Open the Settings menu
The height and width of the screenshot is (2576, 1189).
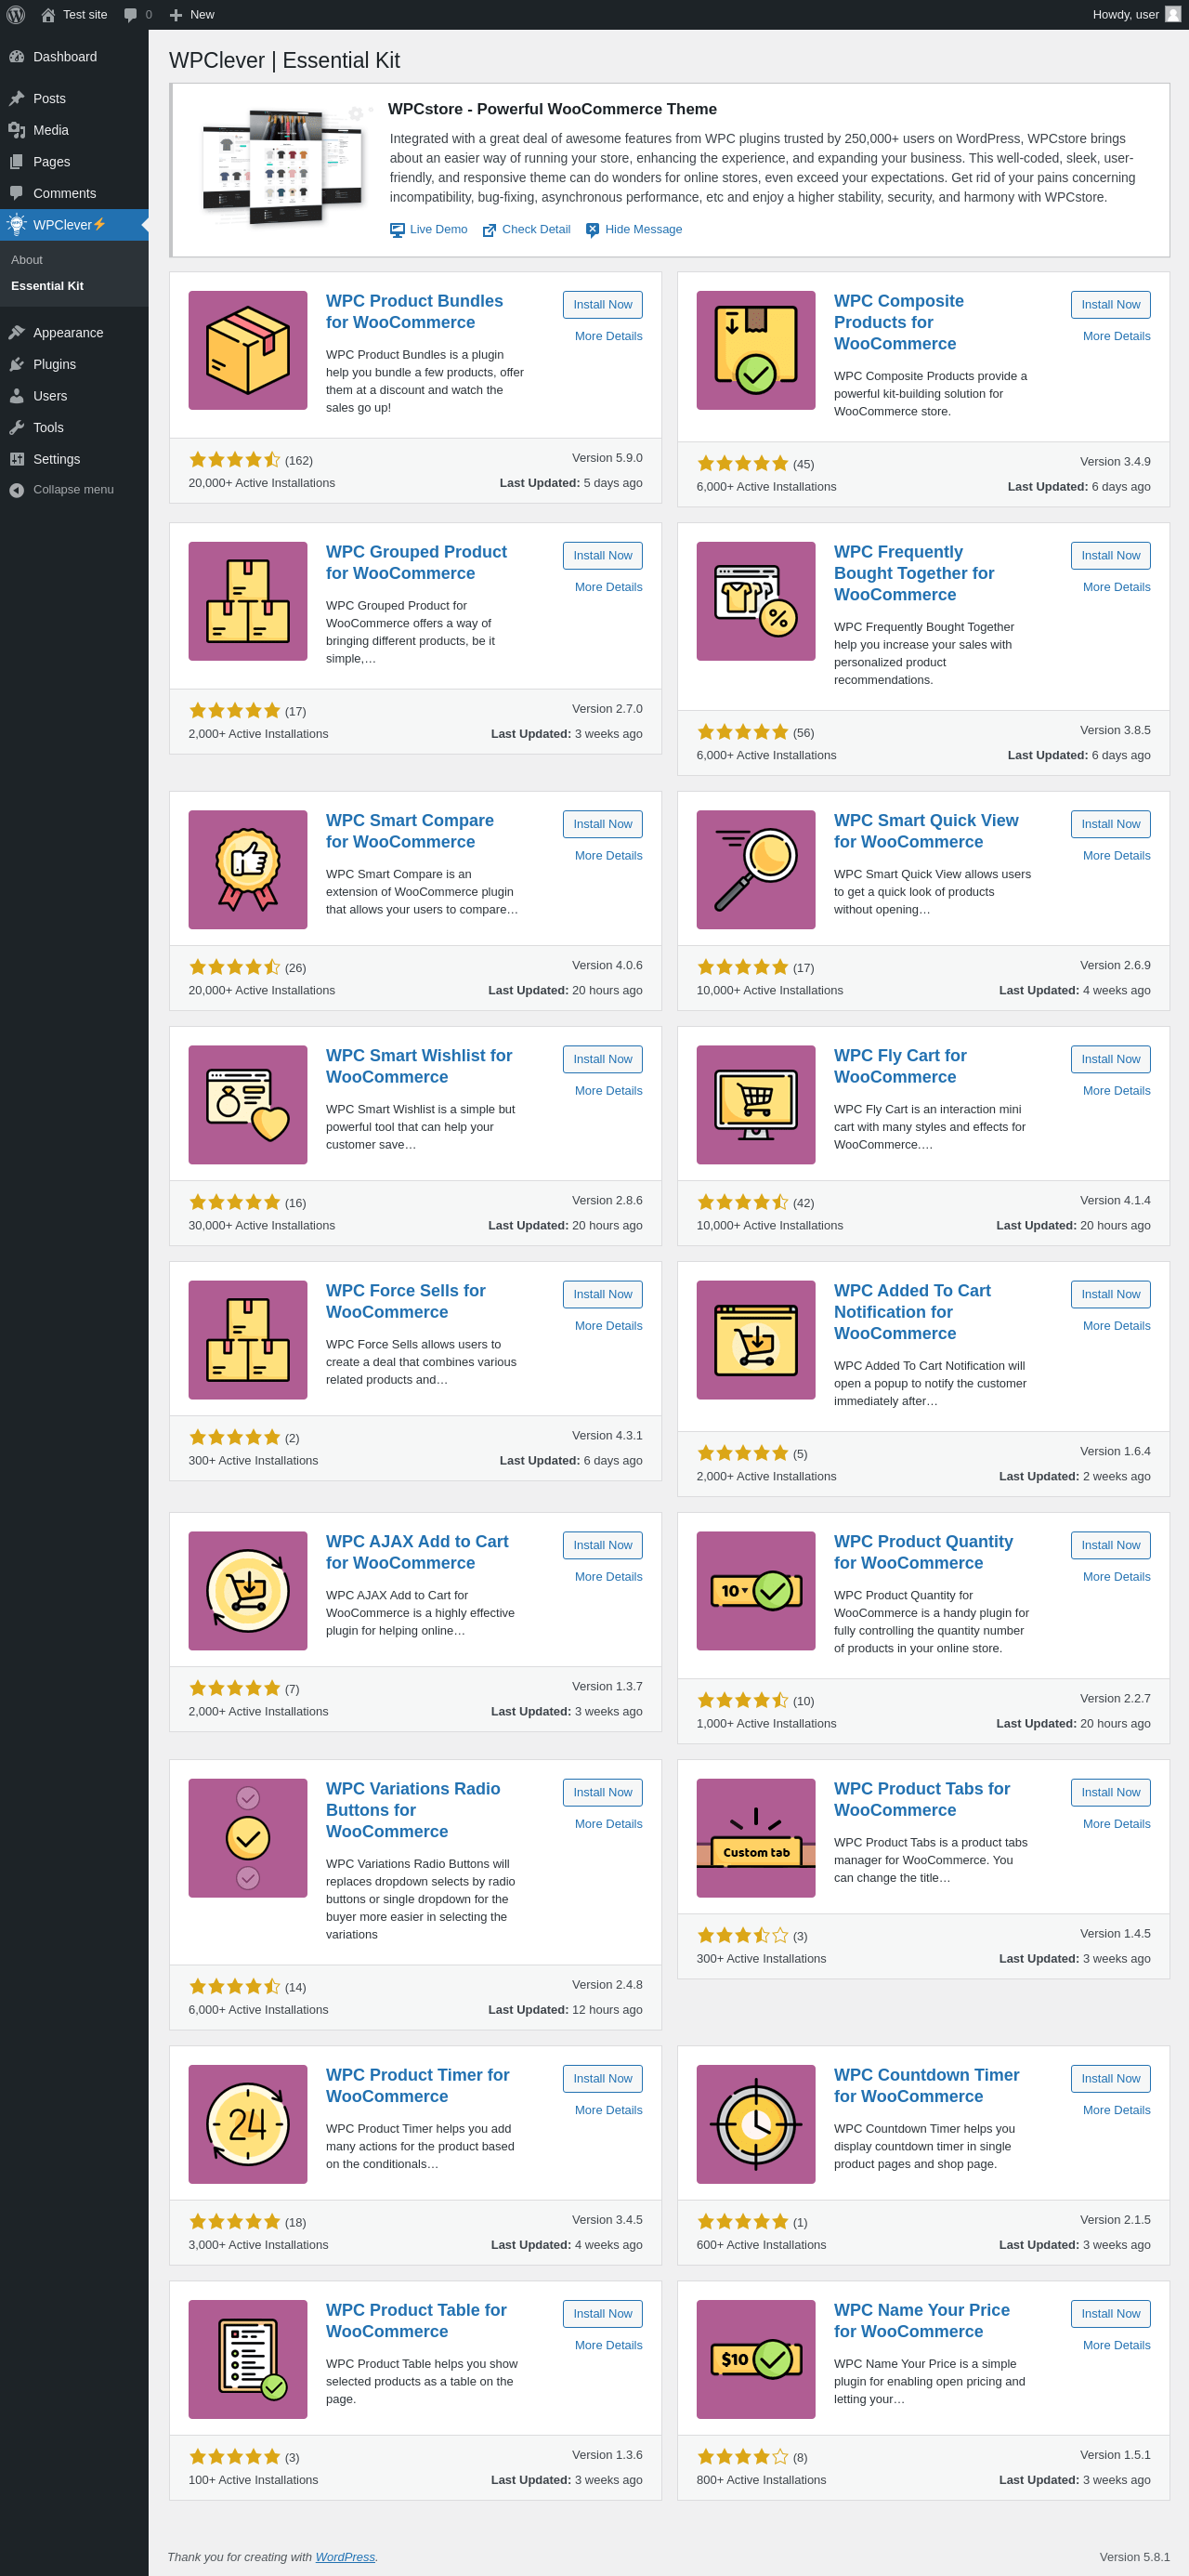[x=74, y=459]
